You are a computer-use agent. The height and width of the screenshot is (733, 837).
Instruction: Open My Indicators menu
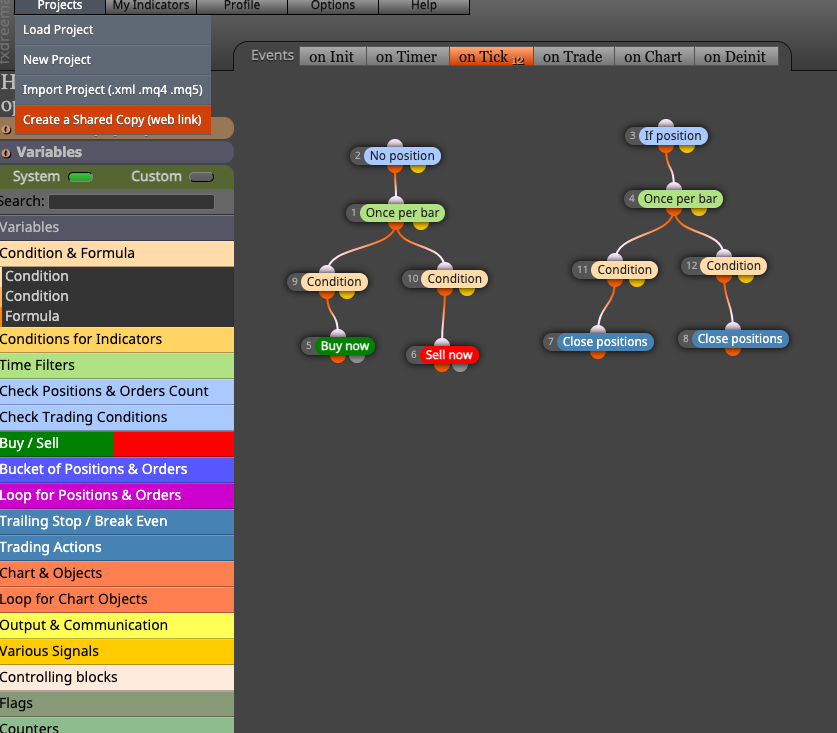(151, 6)
